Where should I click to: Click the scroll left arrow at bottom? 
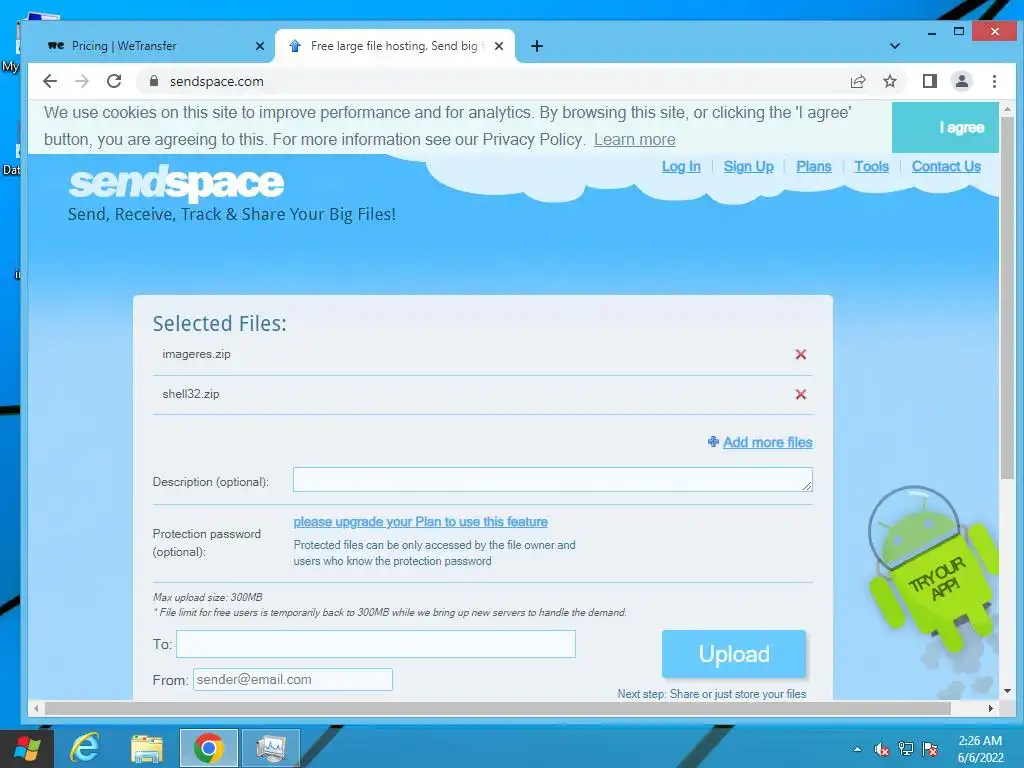tap(36, 708)
